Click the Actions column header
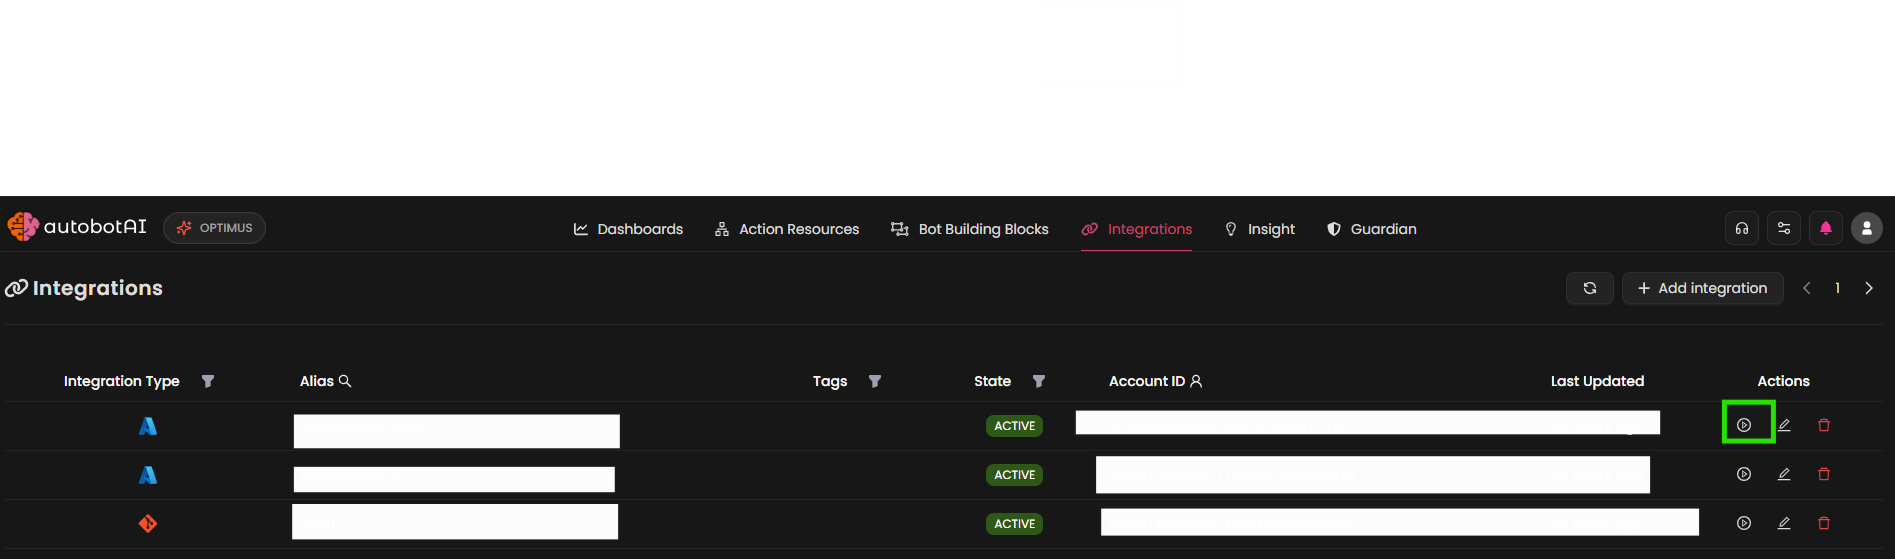The image size is (1895, 559). click(x=1783, y=381)
